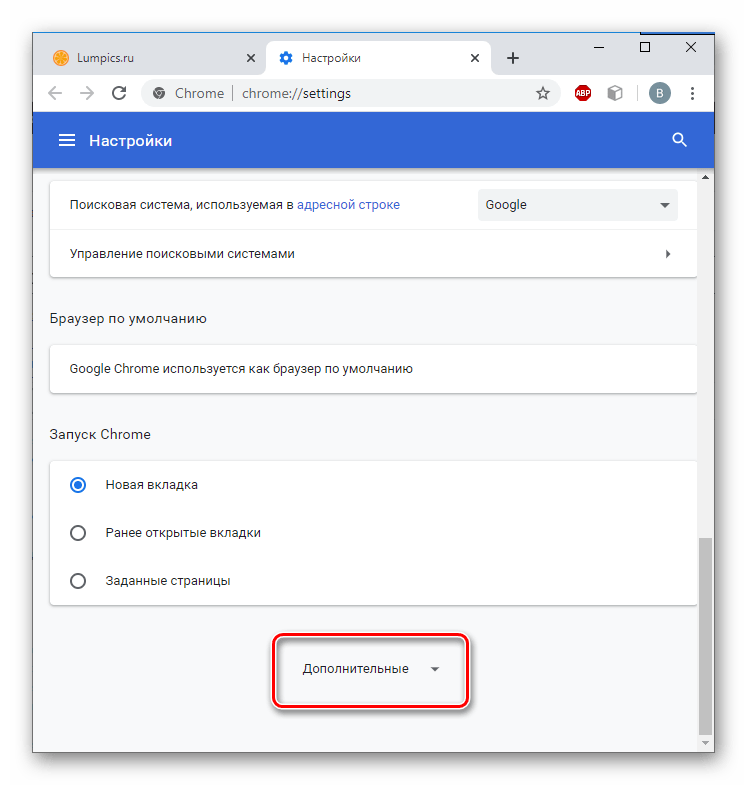Click the scrollbar up arrow
This screenshot has height=785, width=747.
point(705,177)
